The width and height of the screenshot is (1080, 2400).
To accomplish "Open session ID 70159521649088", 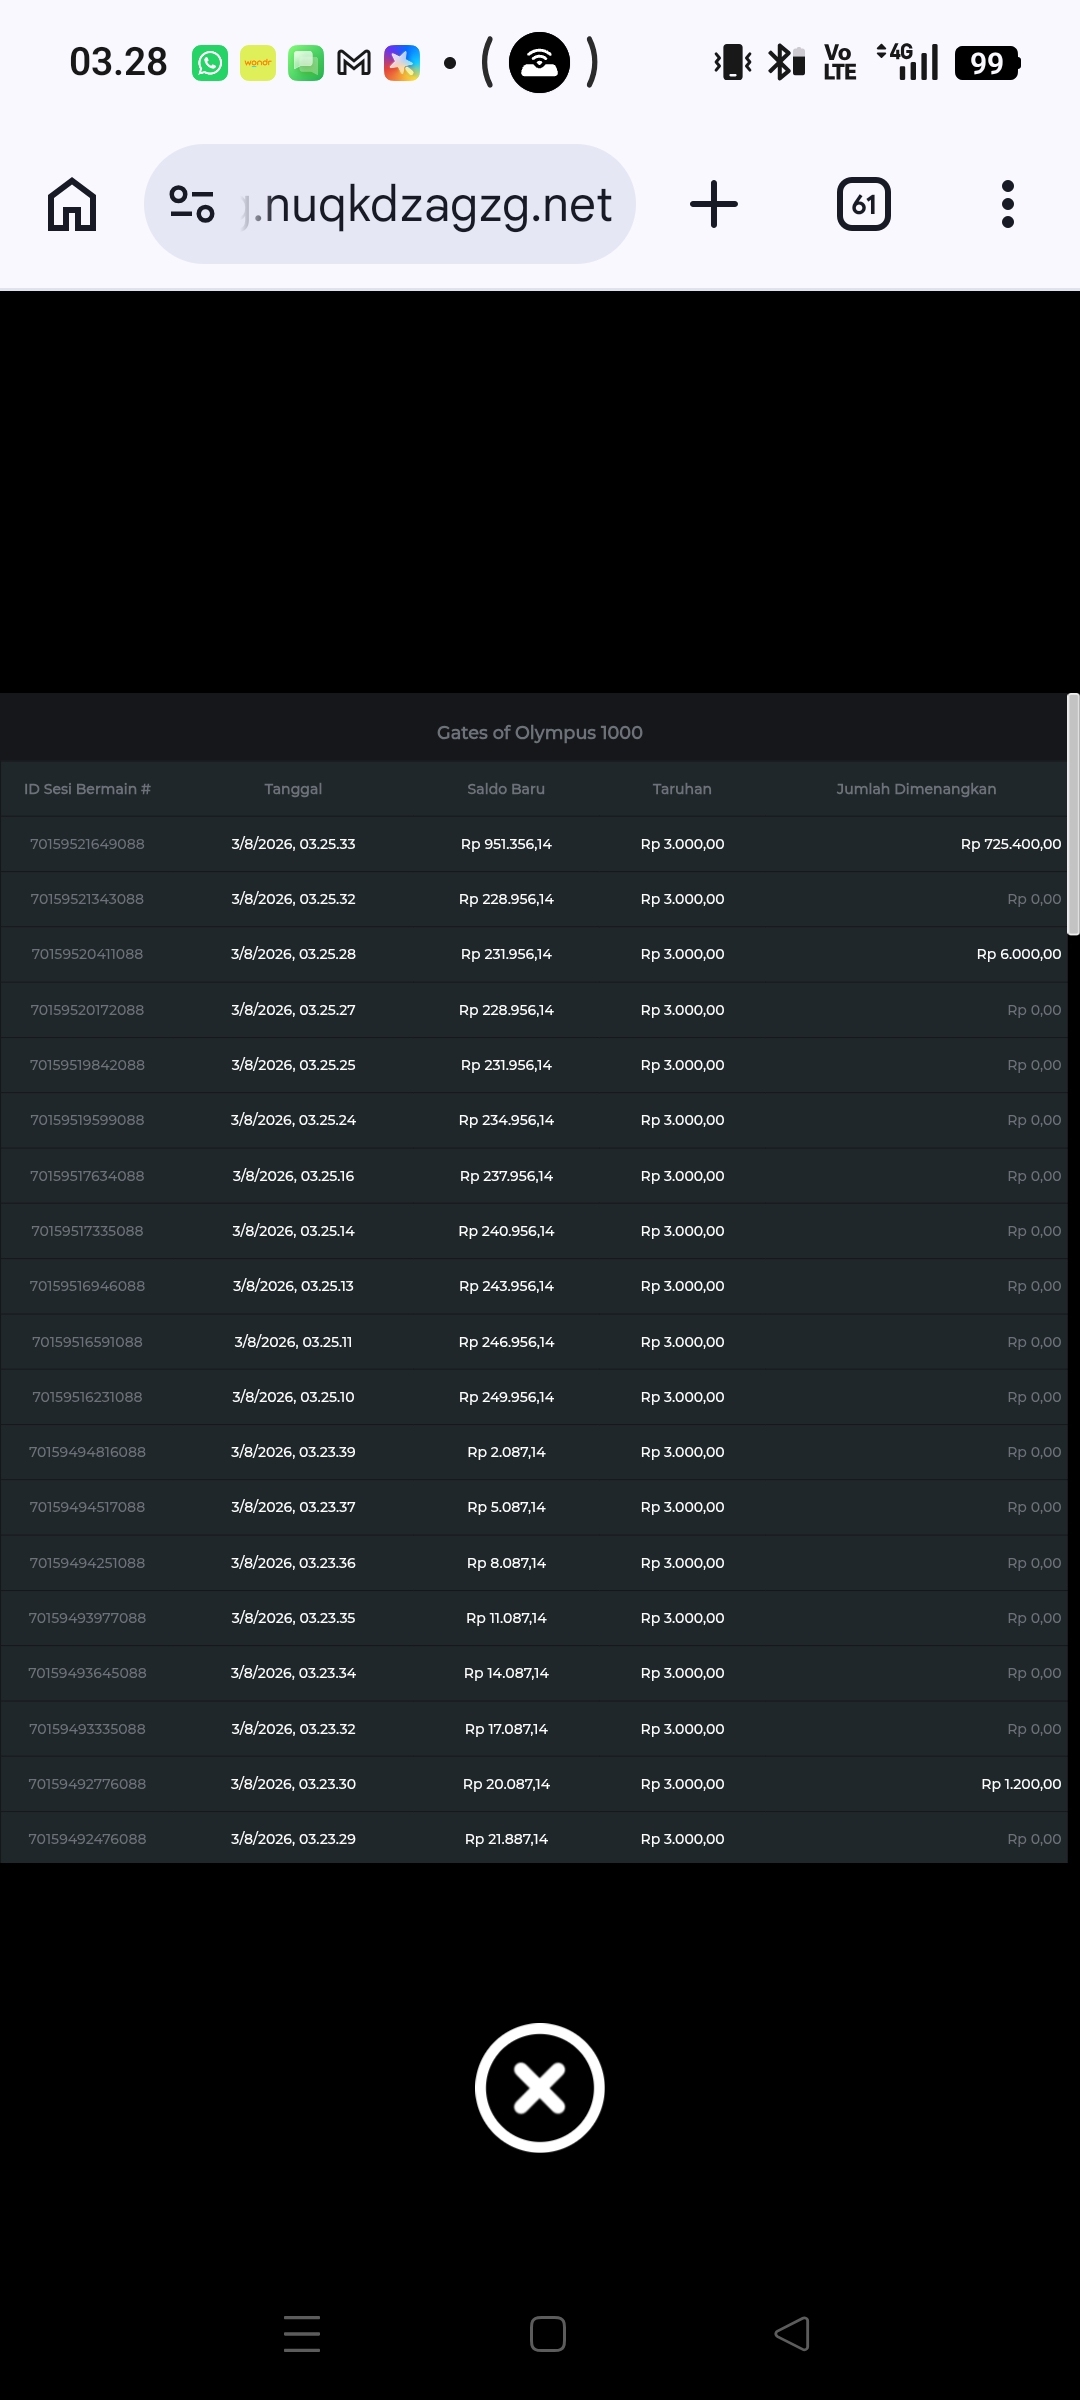I will pos(87,844).
